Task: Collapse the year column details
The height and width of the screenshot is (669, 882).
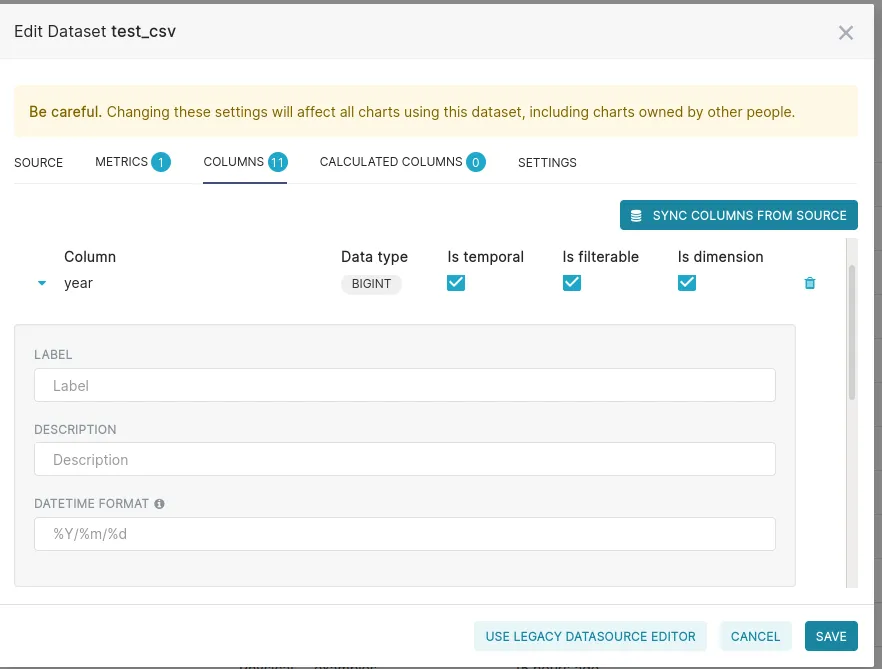Action: [42, 283]
